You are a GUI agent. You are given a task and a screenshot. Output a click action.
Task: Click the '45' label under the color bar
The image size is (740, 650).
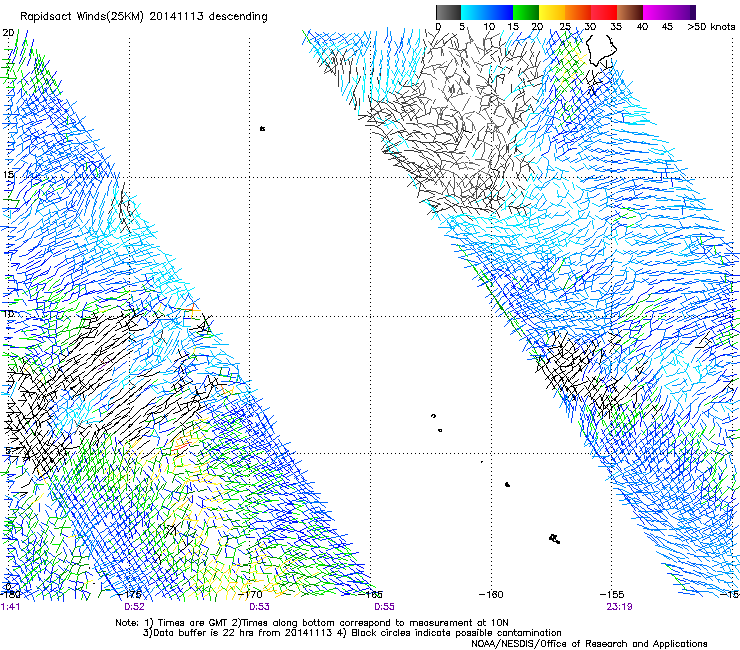(667, 27)
